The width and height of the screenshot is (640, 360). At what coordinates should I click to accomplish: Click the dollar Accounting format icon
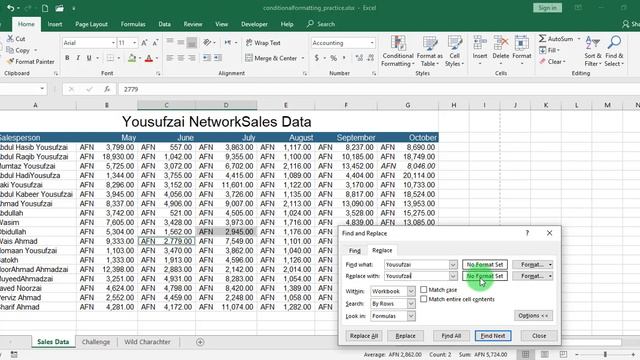[x=317, y=58]
